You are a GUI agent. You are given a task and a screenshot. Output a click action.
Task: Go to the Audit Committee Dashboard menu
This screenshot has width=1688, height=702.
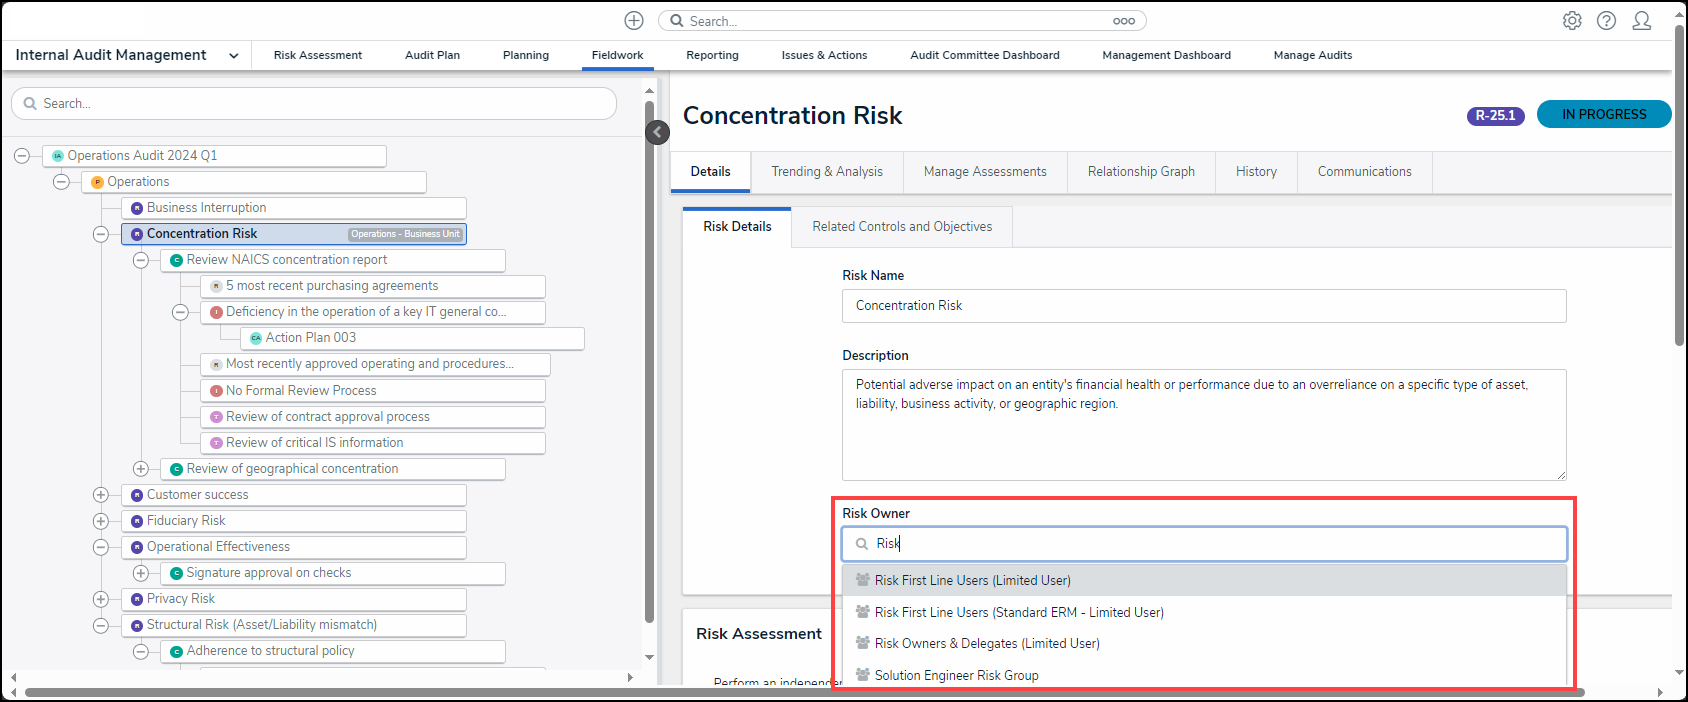984,56
